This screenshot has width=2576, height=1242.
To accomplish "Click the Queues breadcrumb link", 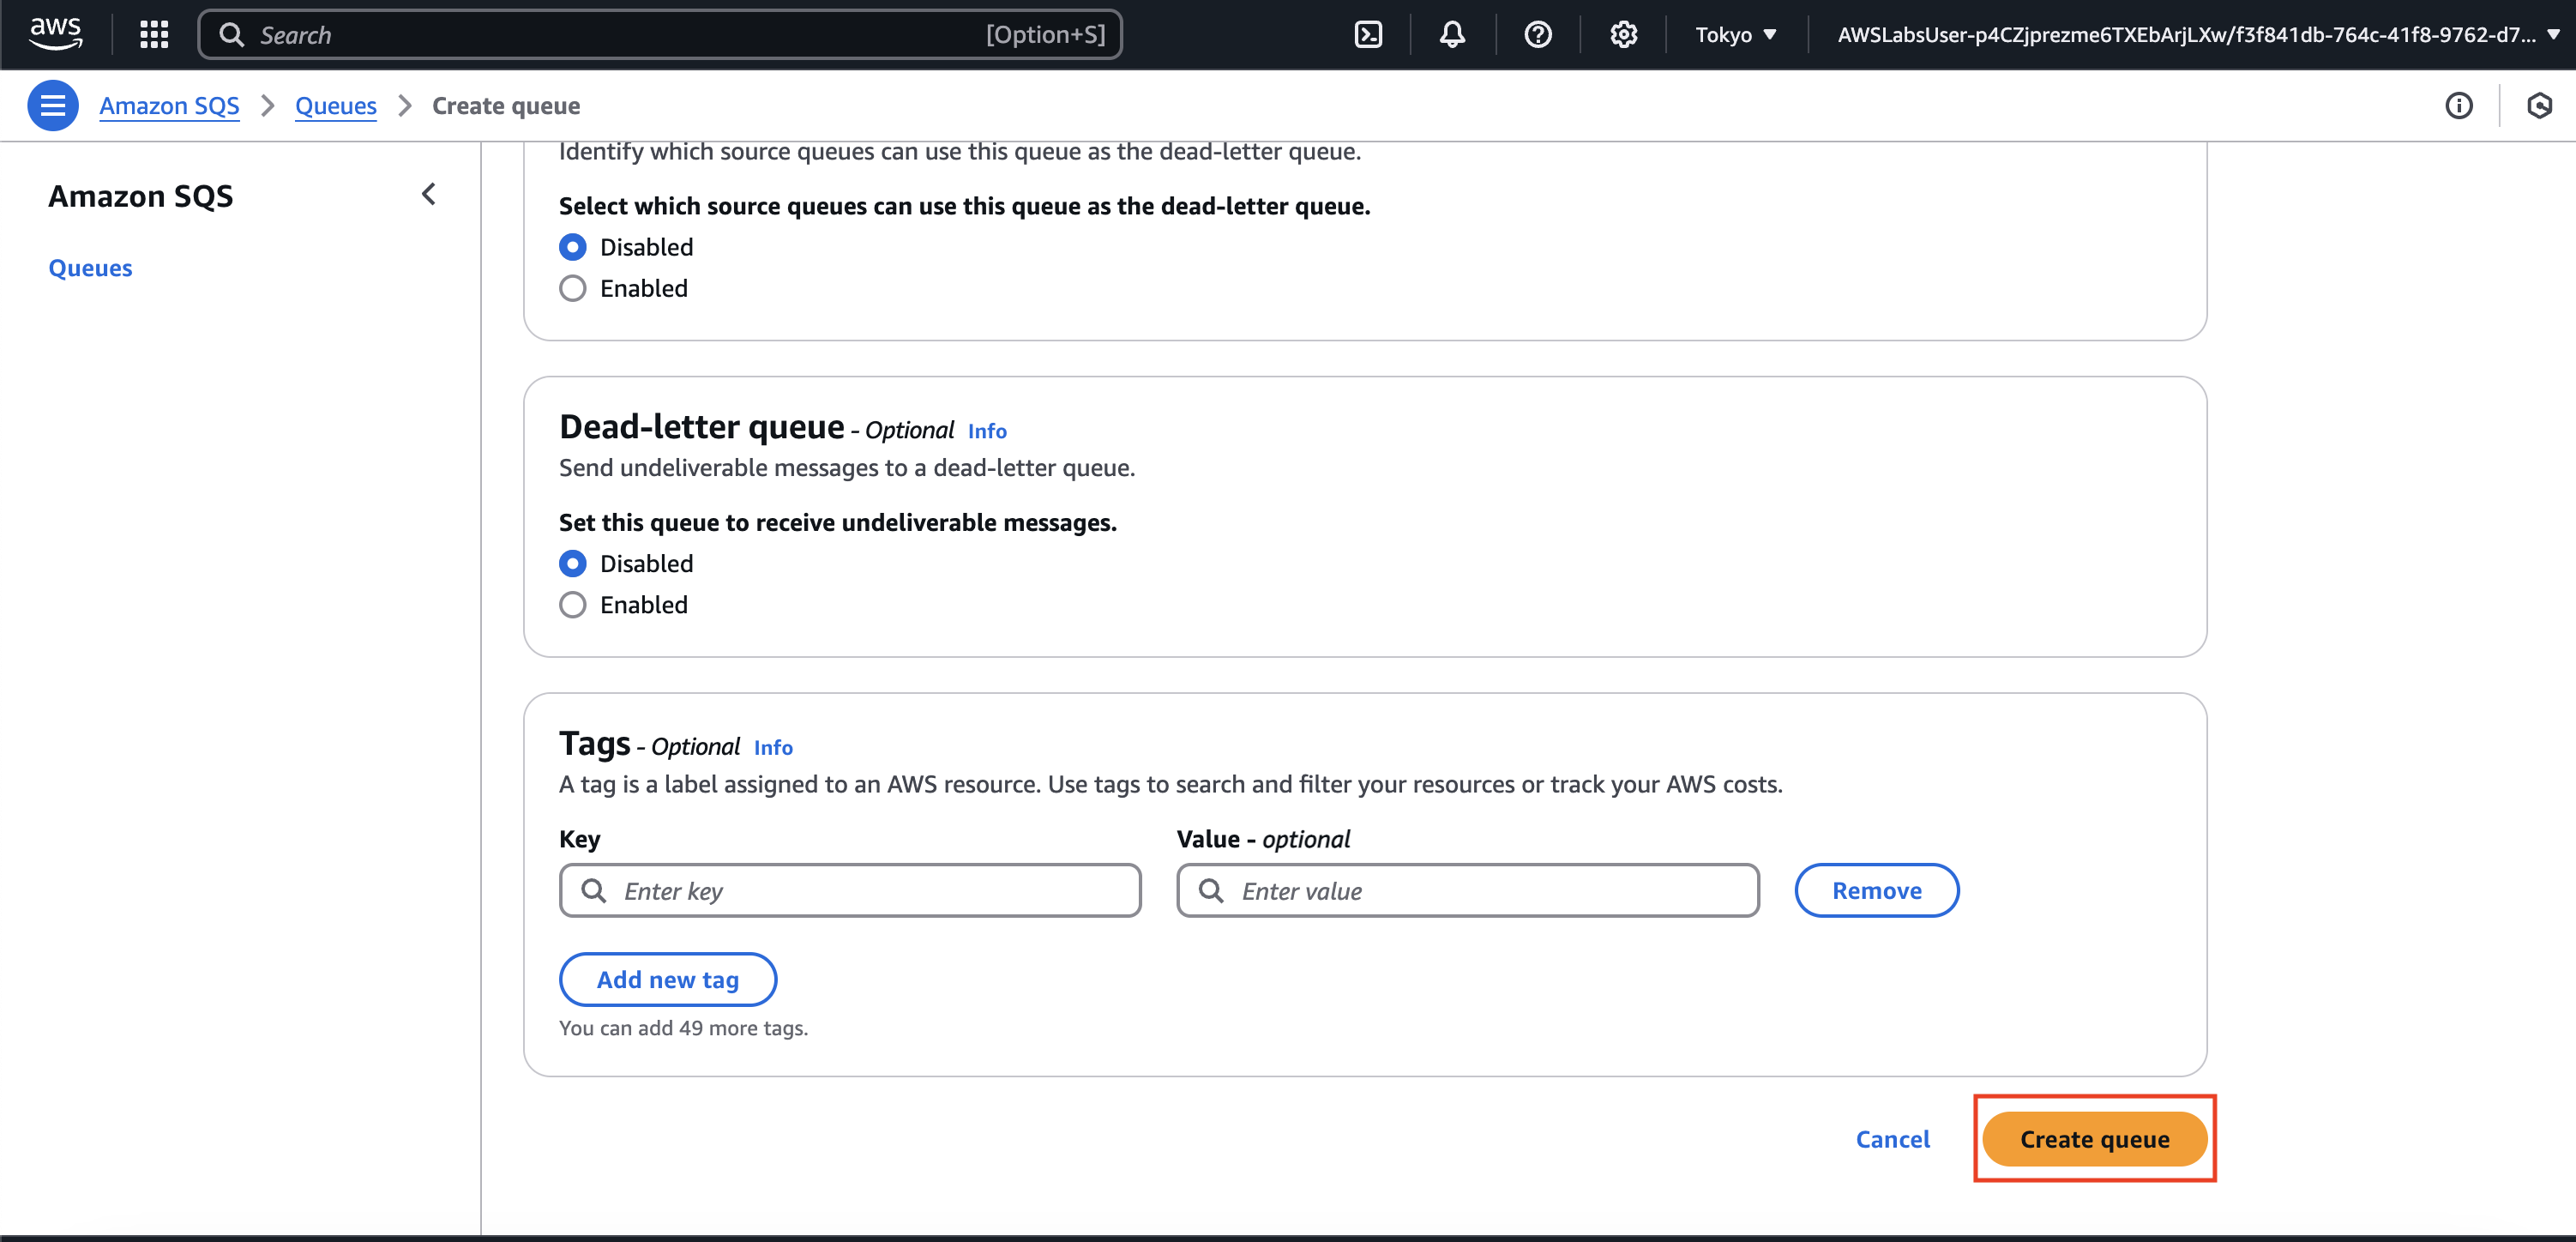I will click(335, 106).
